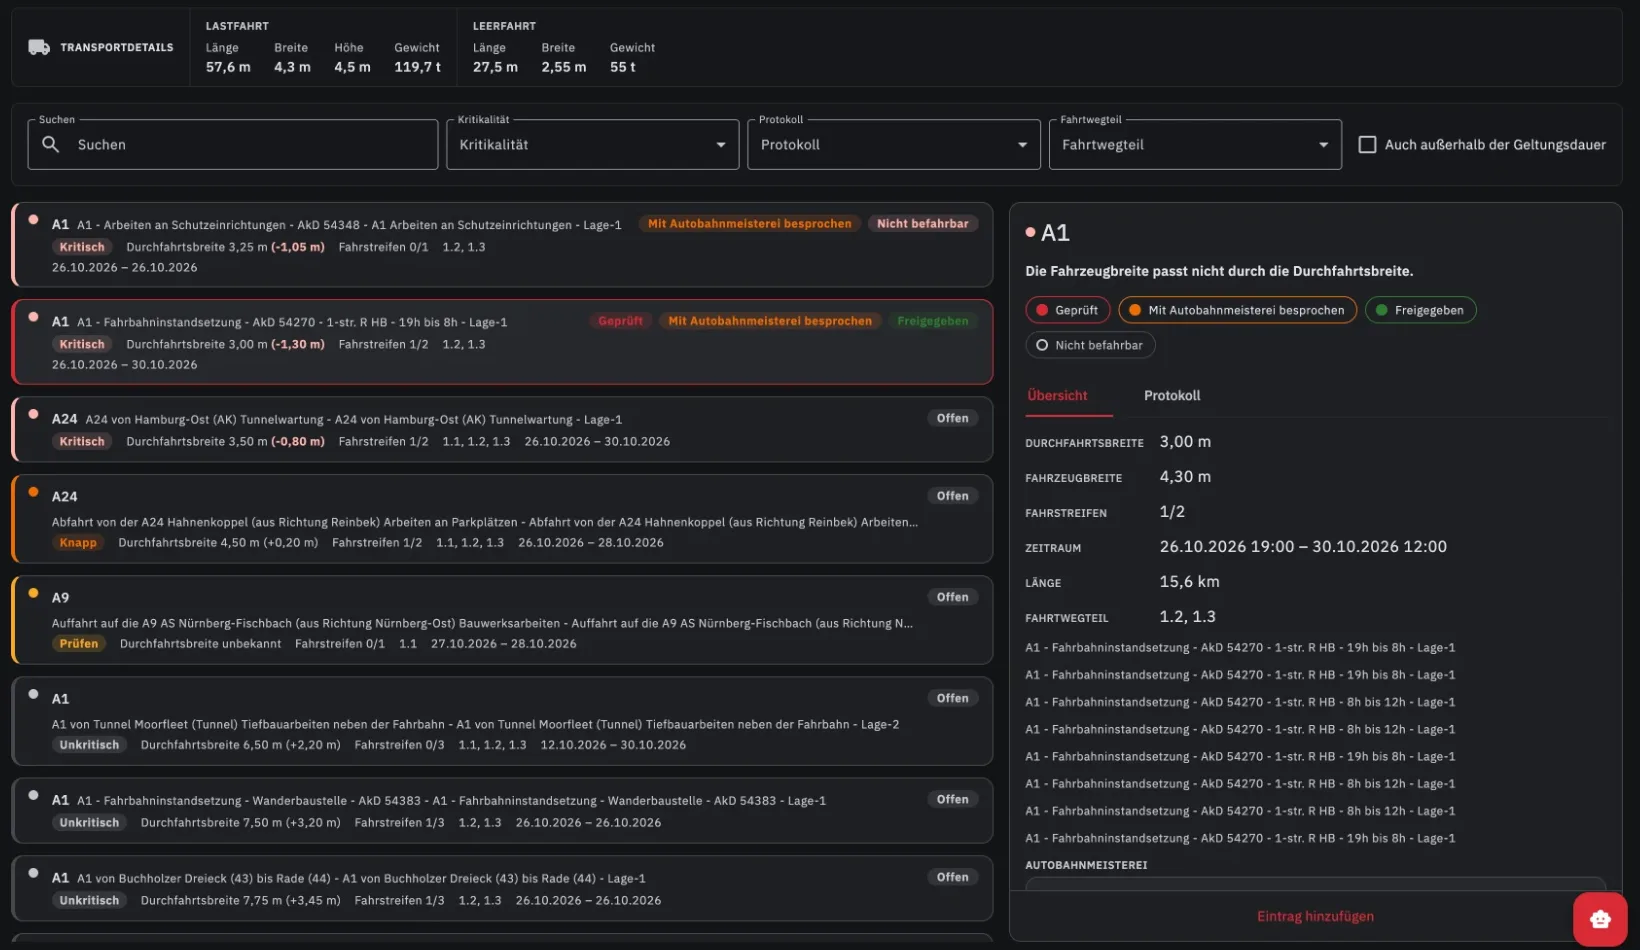Click the Durchfahrtsbreite value 3,00 m in overview
Screen dimensions: 1640x950
point(1185,441)
